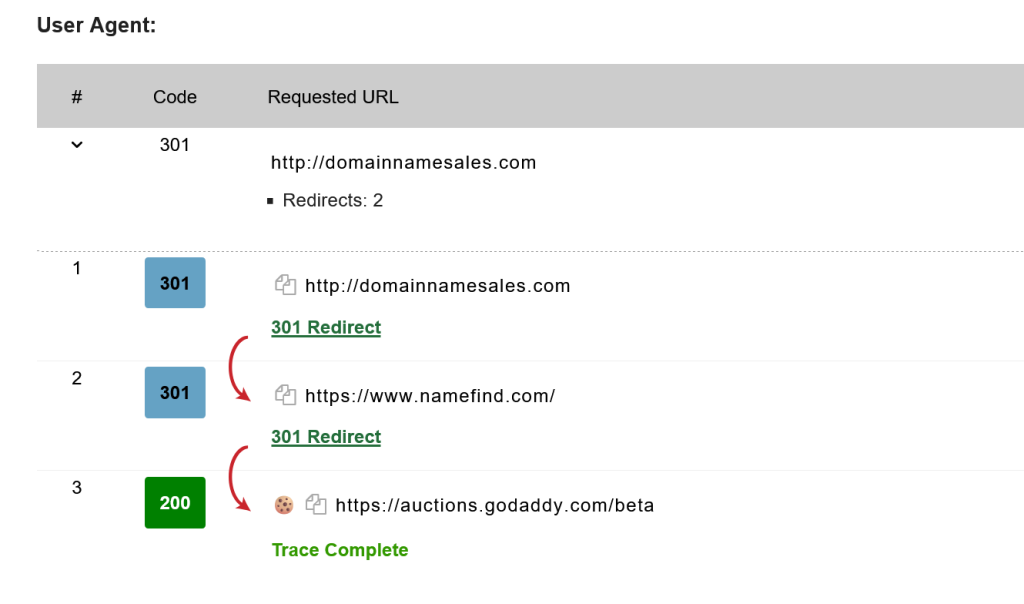Screen dimensions: 1024x604
Task: Click the Code column header
Action: click(175, 97)
